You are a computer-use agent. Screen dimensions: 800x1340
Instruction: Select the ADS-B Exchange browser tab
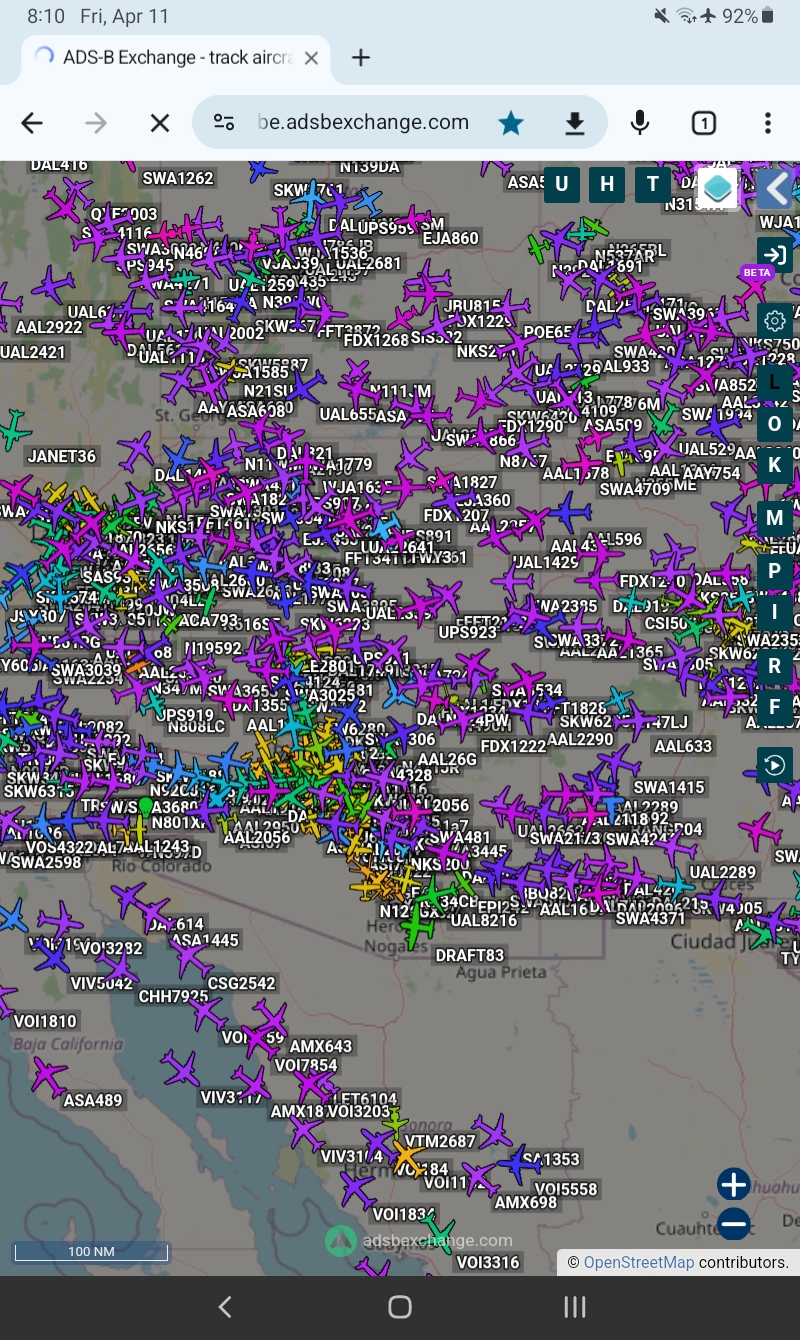click(176, 58)
